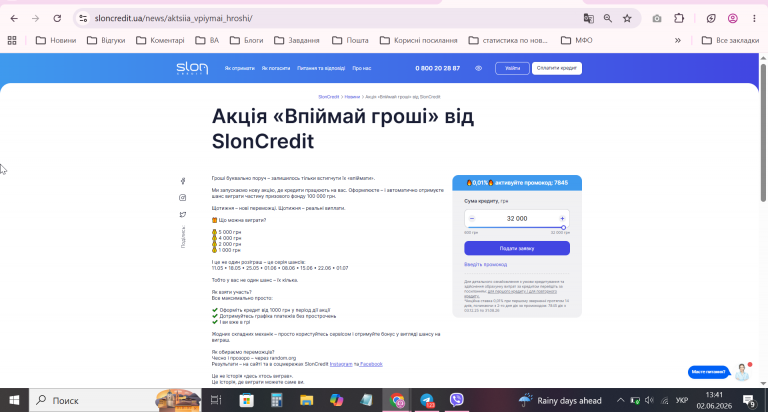Open Calculator from taskbar
This screenshot has height=412, width=768.
277,400
